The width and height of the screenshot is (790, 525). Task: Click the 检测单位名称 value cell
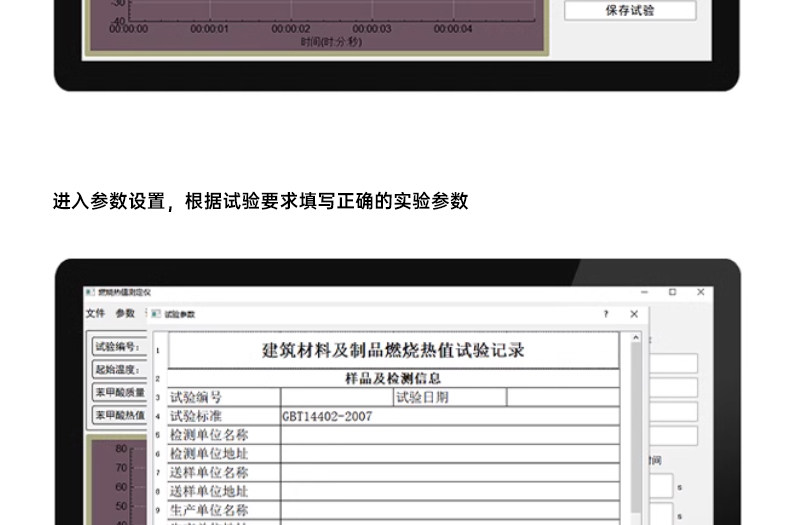(x=450, y=435)
